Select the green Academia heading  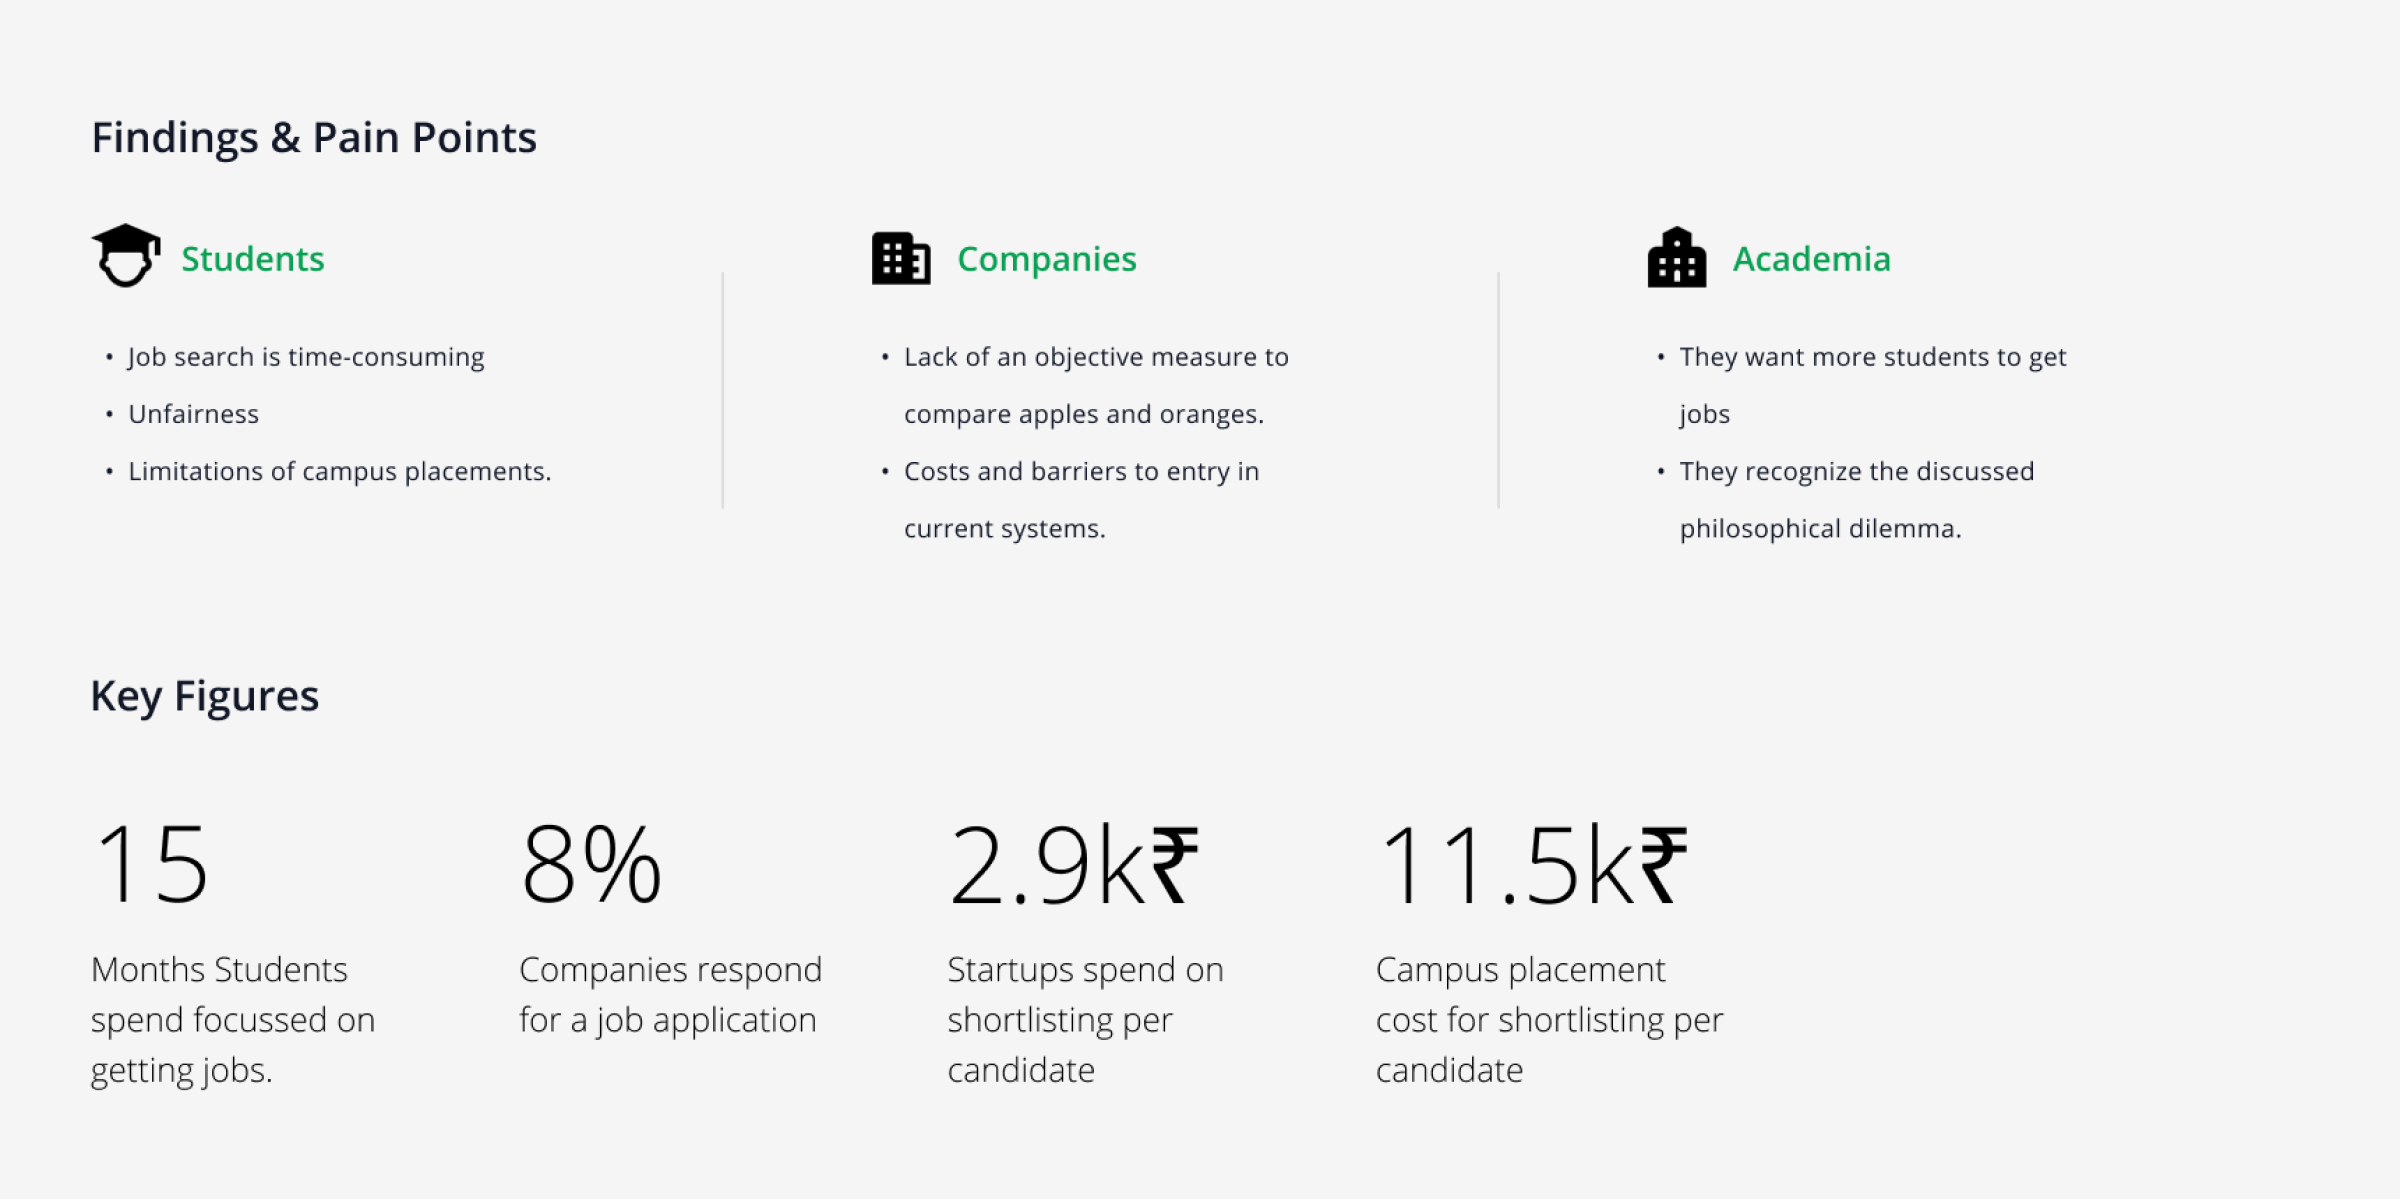tap(1811, 259)
